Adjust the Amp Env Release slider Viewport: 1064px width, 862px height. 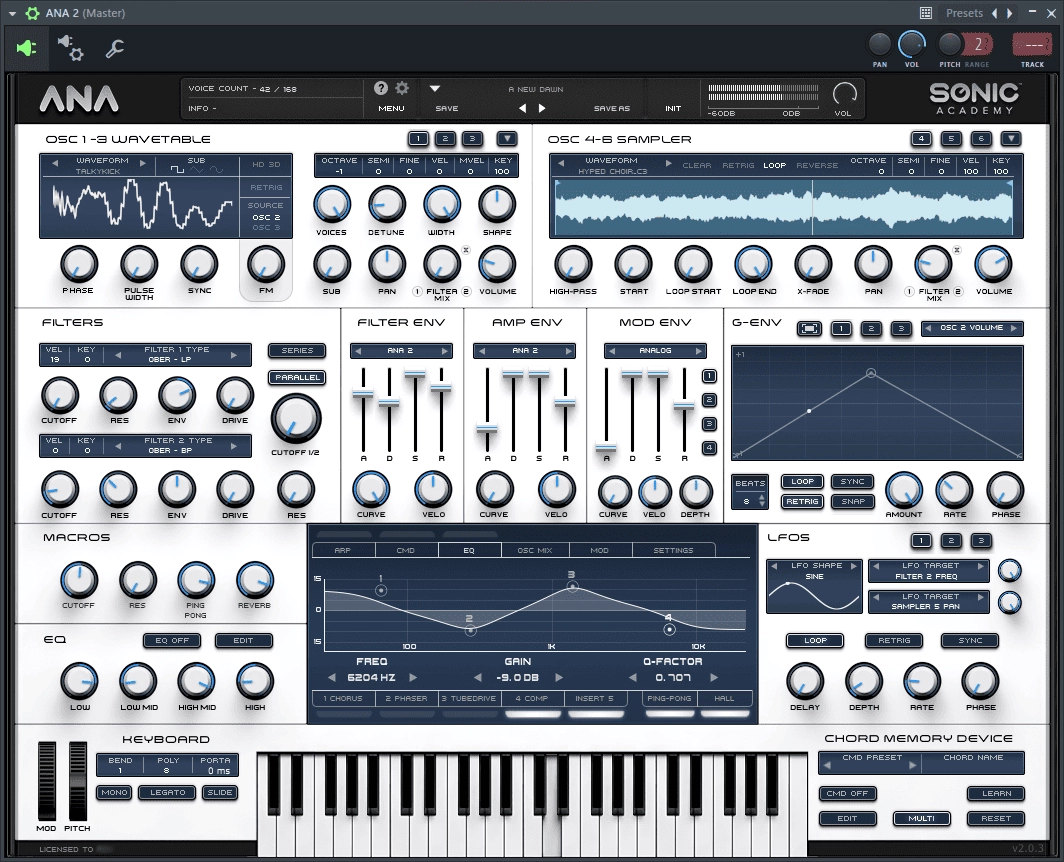coord(565,403)
